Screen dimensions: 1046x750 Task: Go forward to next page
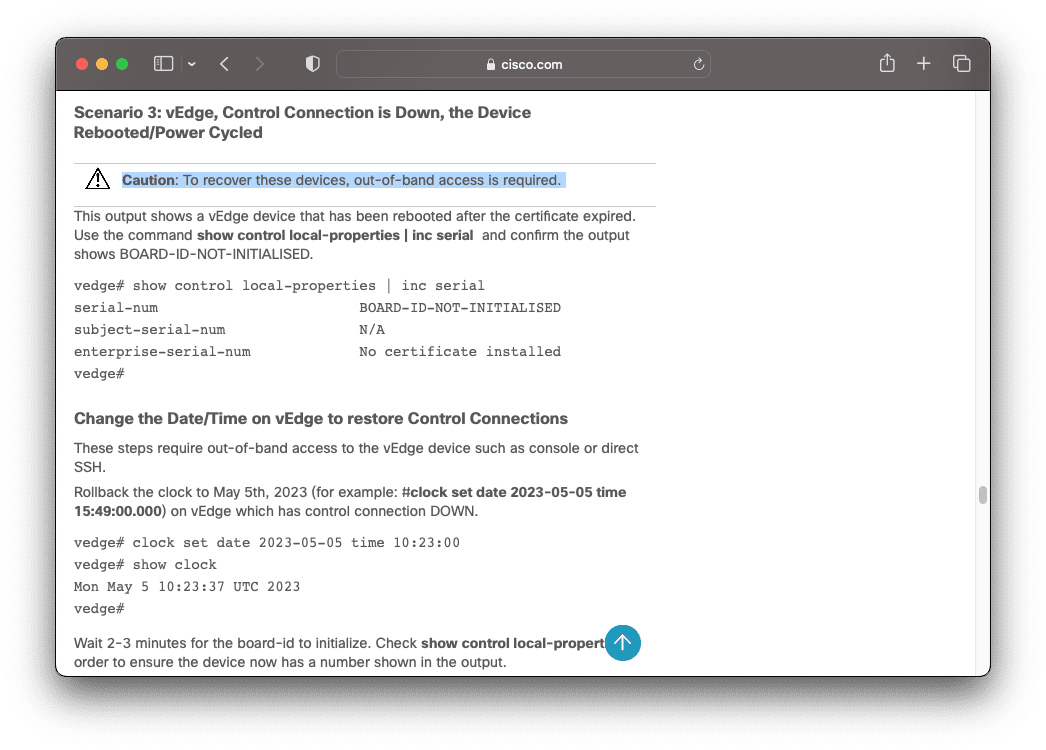coord(260,64)
